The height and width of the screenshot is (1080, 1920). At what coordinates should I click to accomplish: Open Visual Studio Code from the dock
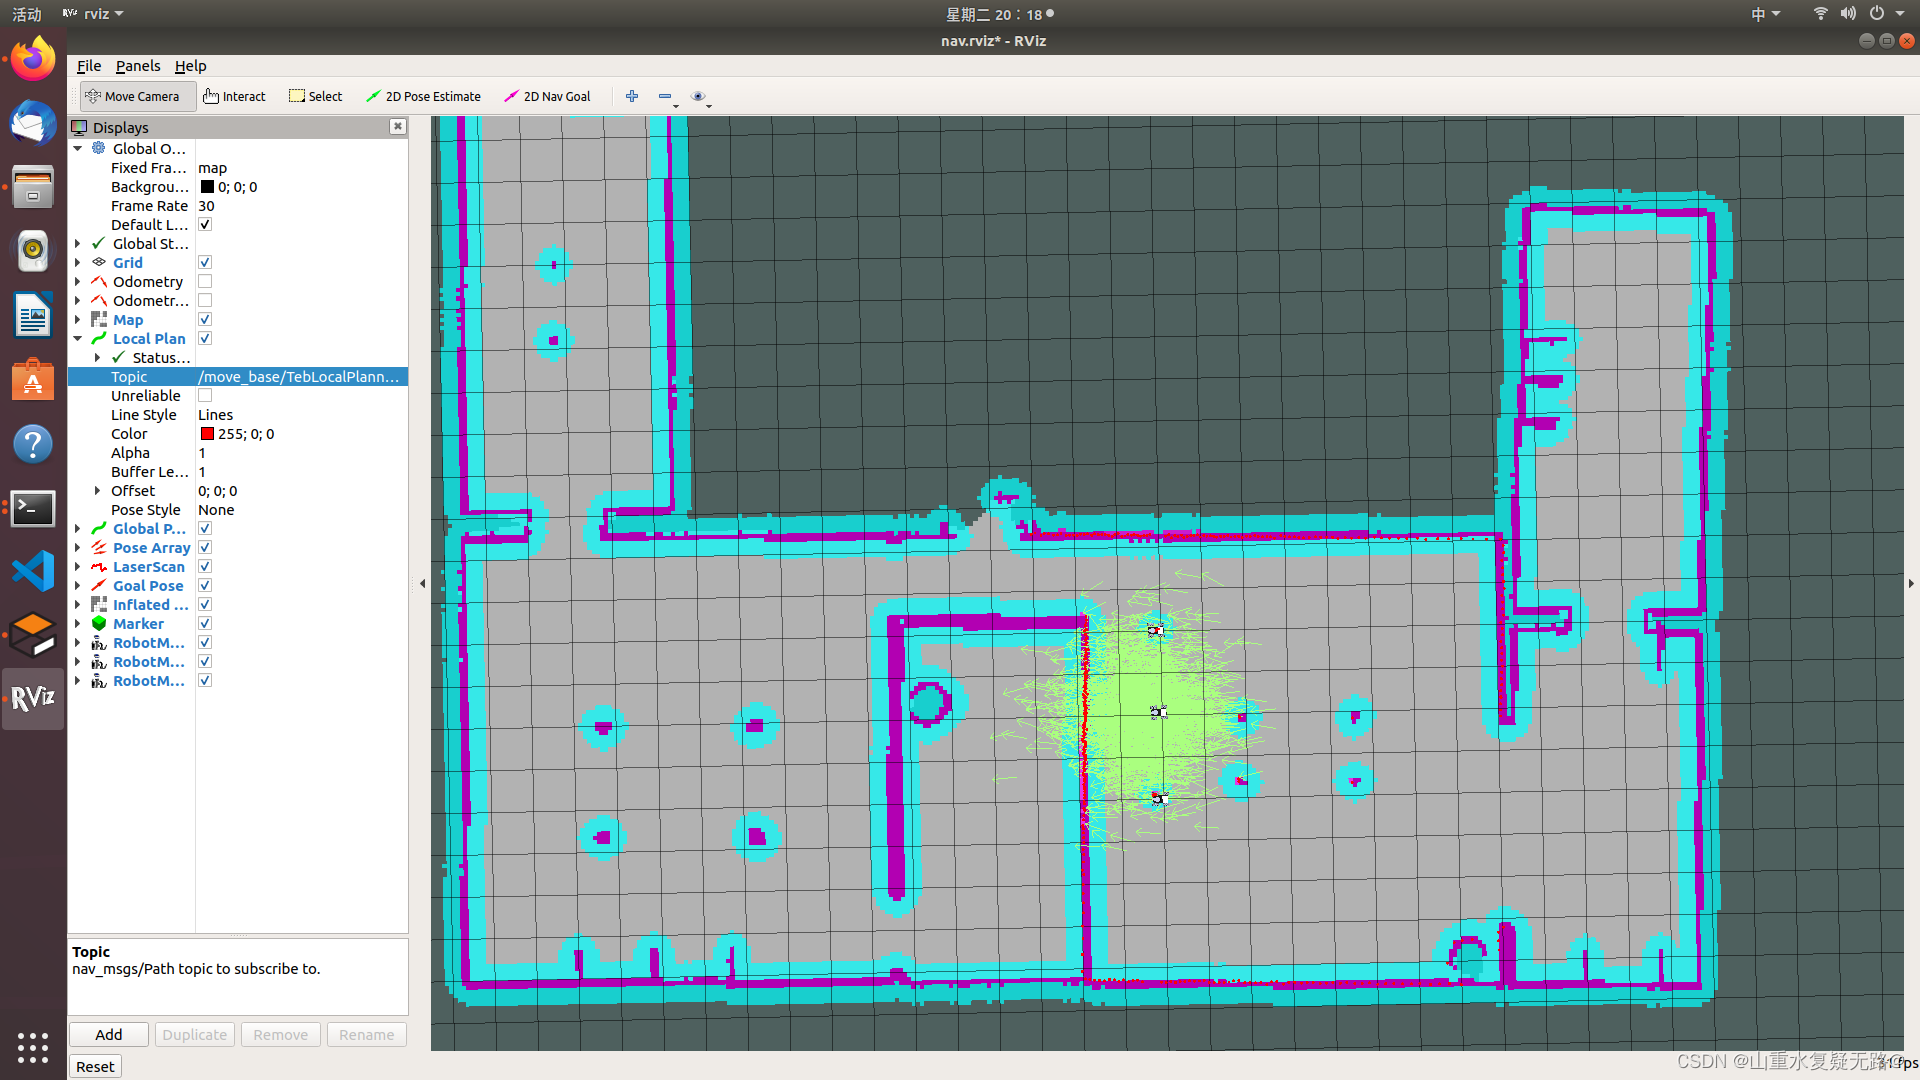pyautogui.click(x=33, y=572)
